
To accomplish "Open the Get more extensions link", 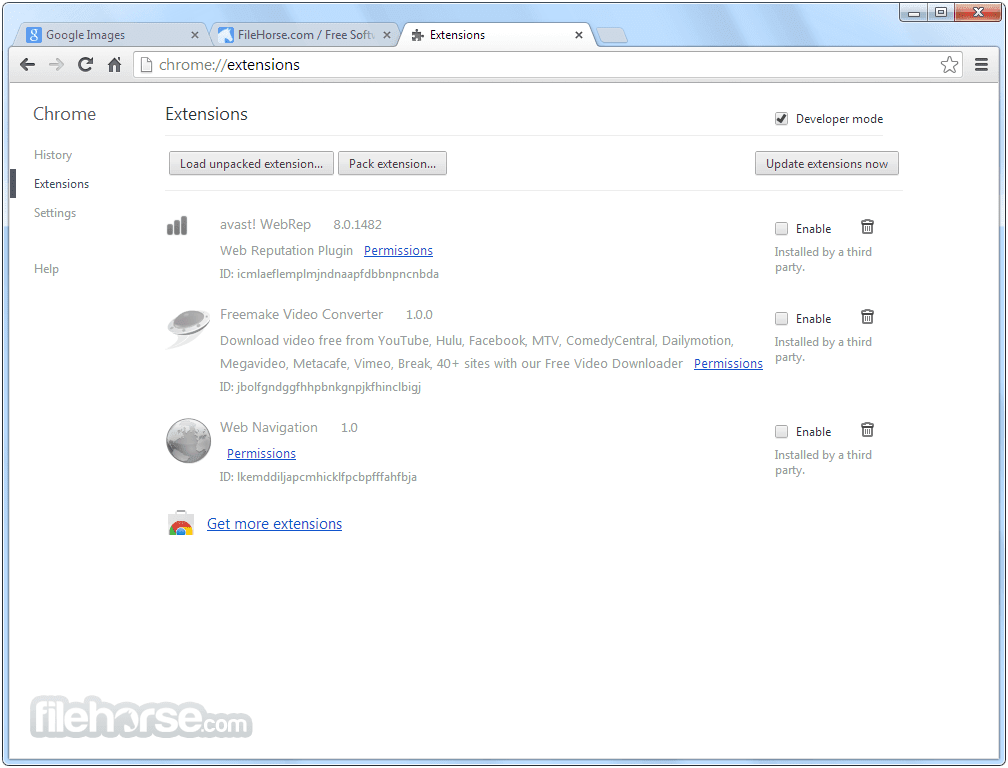I will point(274,523).
